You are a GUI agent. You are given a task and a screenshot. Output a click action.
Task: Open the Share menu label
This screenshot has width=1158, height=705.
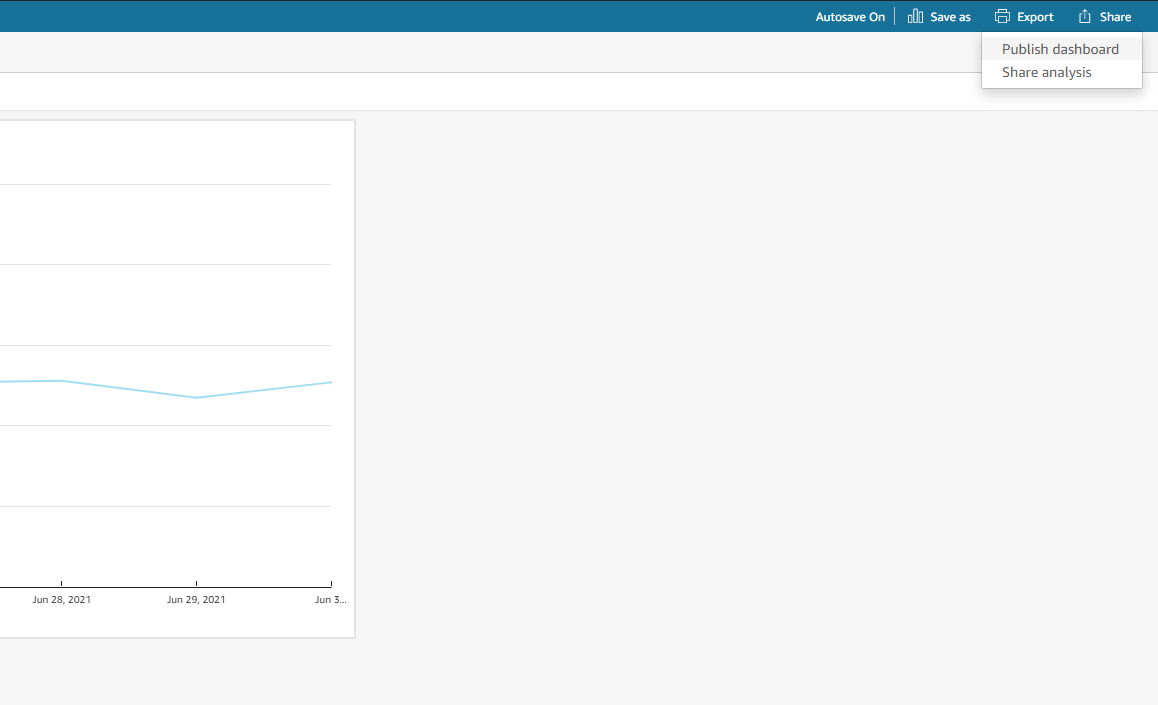[x=1115, y=17]
